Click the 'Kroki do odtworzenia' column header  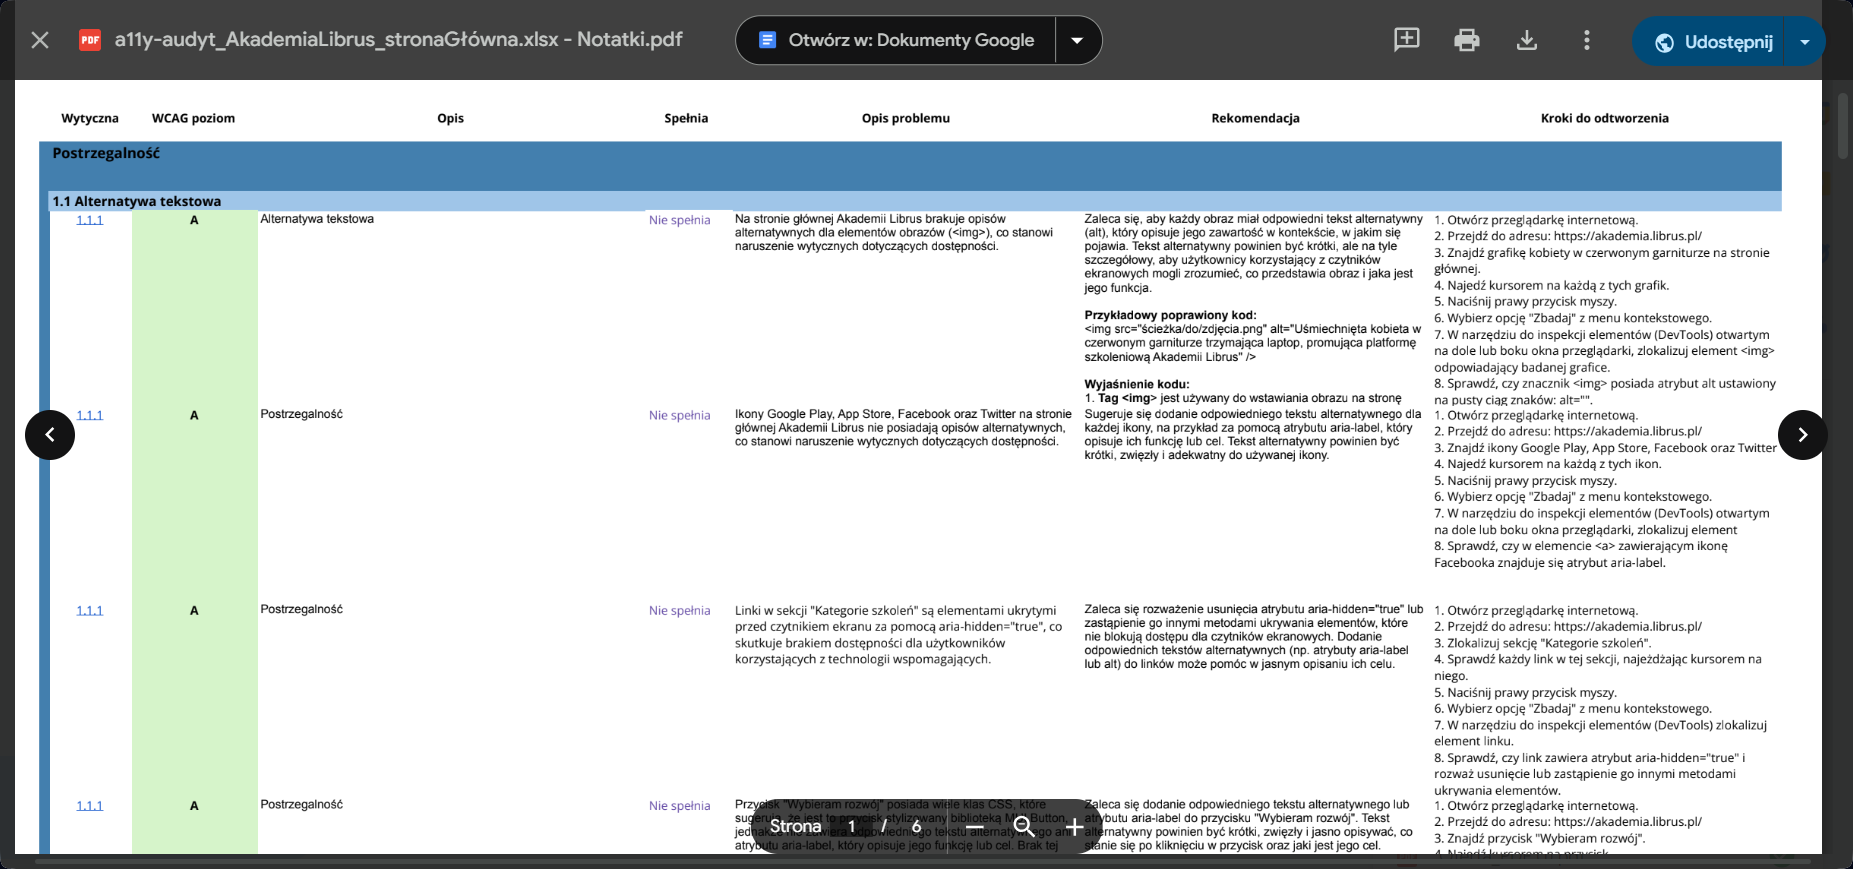[x=1604, y=118]
